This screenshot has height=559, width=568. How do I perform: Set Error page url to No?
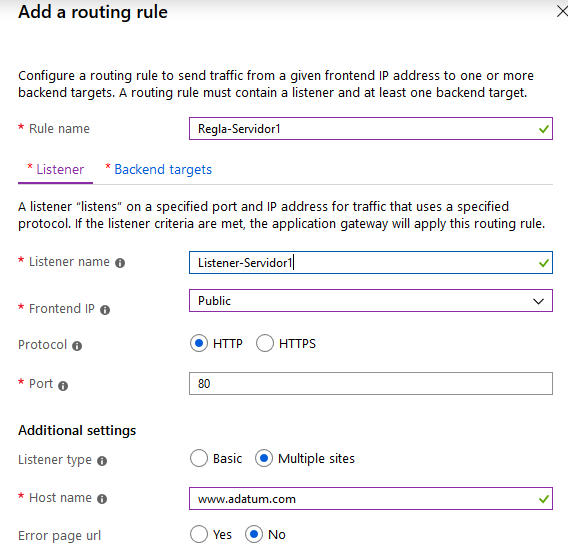coord(254,534)
